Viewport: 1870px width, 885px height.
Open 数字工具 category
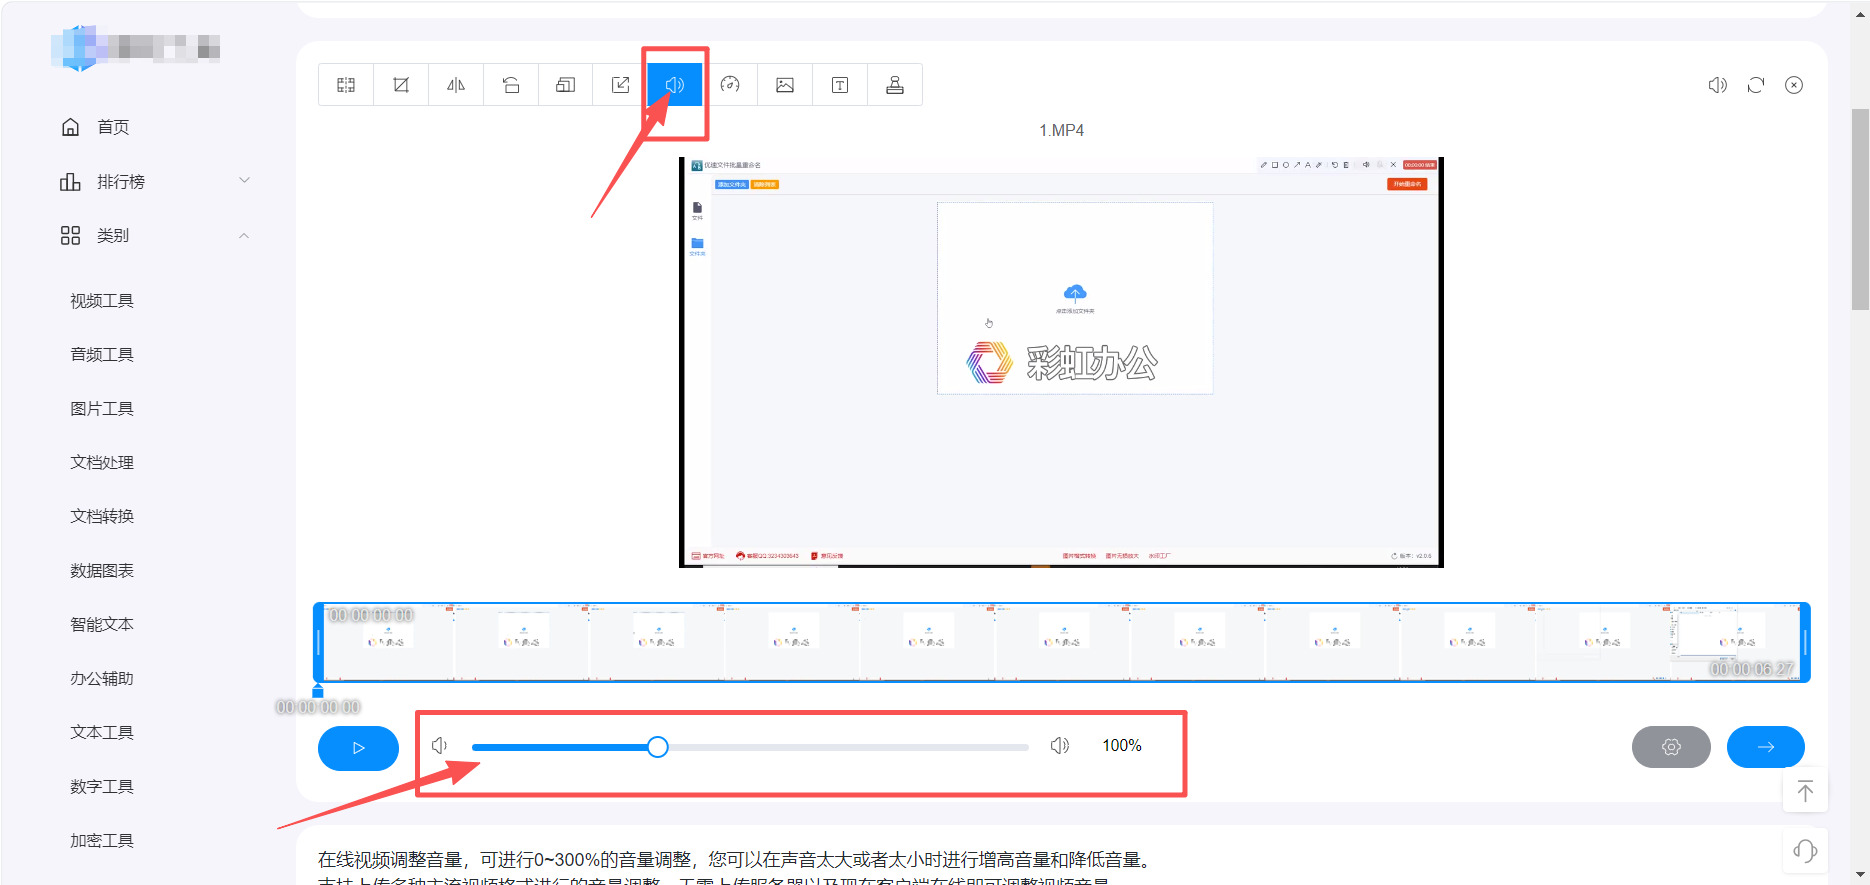pyautogui.click(x=102, y=787)
